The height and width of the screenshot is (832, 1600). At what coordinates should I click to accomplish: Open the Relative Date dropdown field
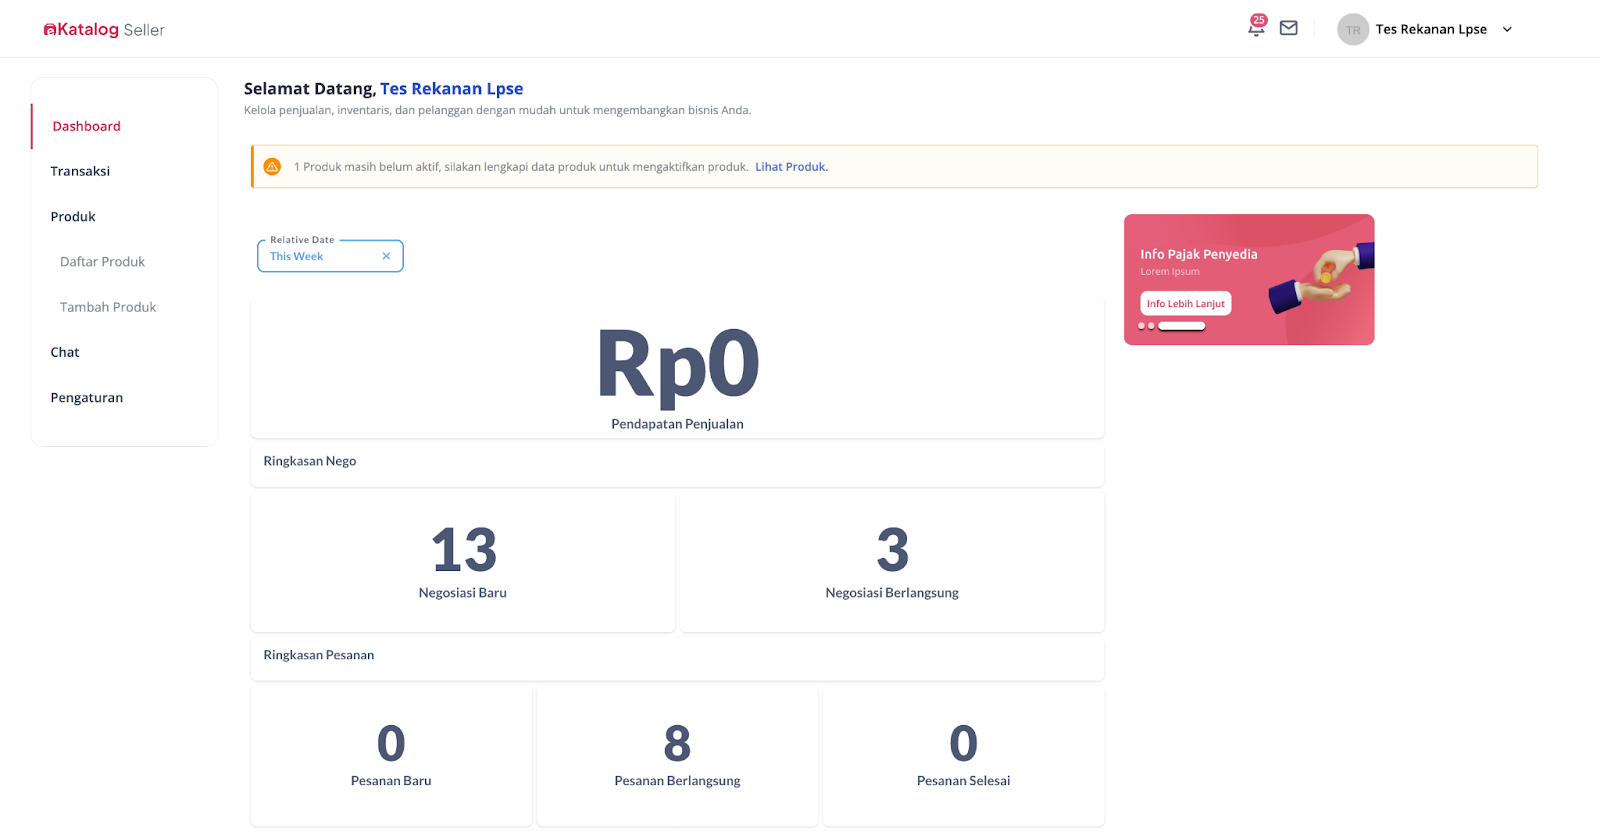[x=330, y=256]
